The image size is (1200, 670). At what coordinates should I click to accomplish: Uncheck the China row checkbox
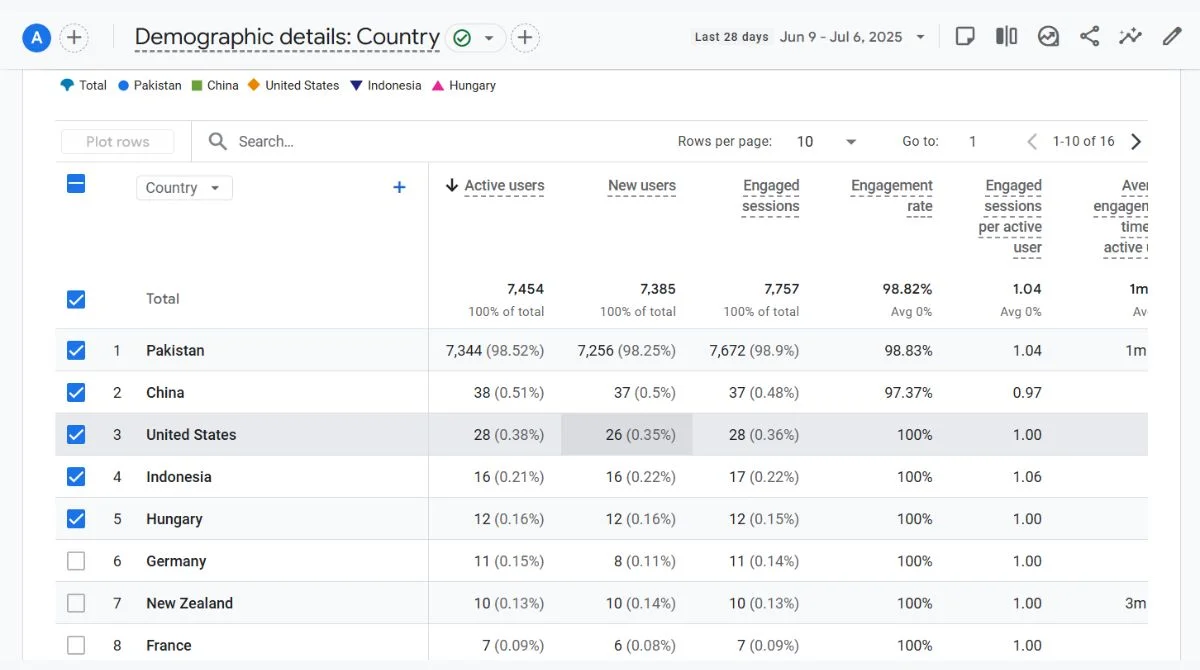click(76, 393)
